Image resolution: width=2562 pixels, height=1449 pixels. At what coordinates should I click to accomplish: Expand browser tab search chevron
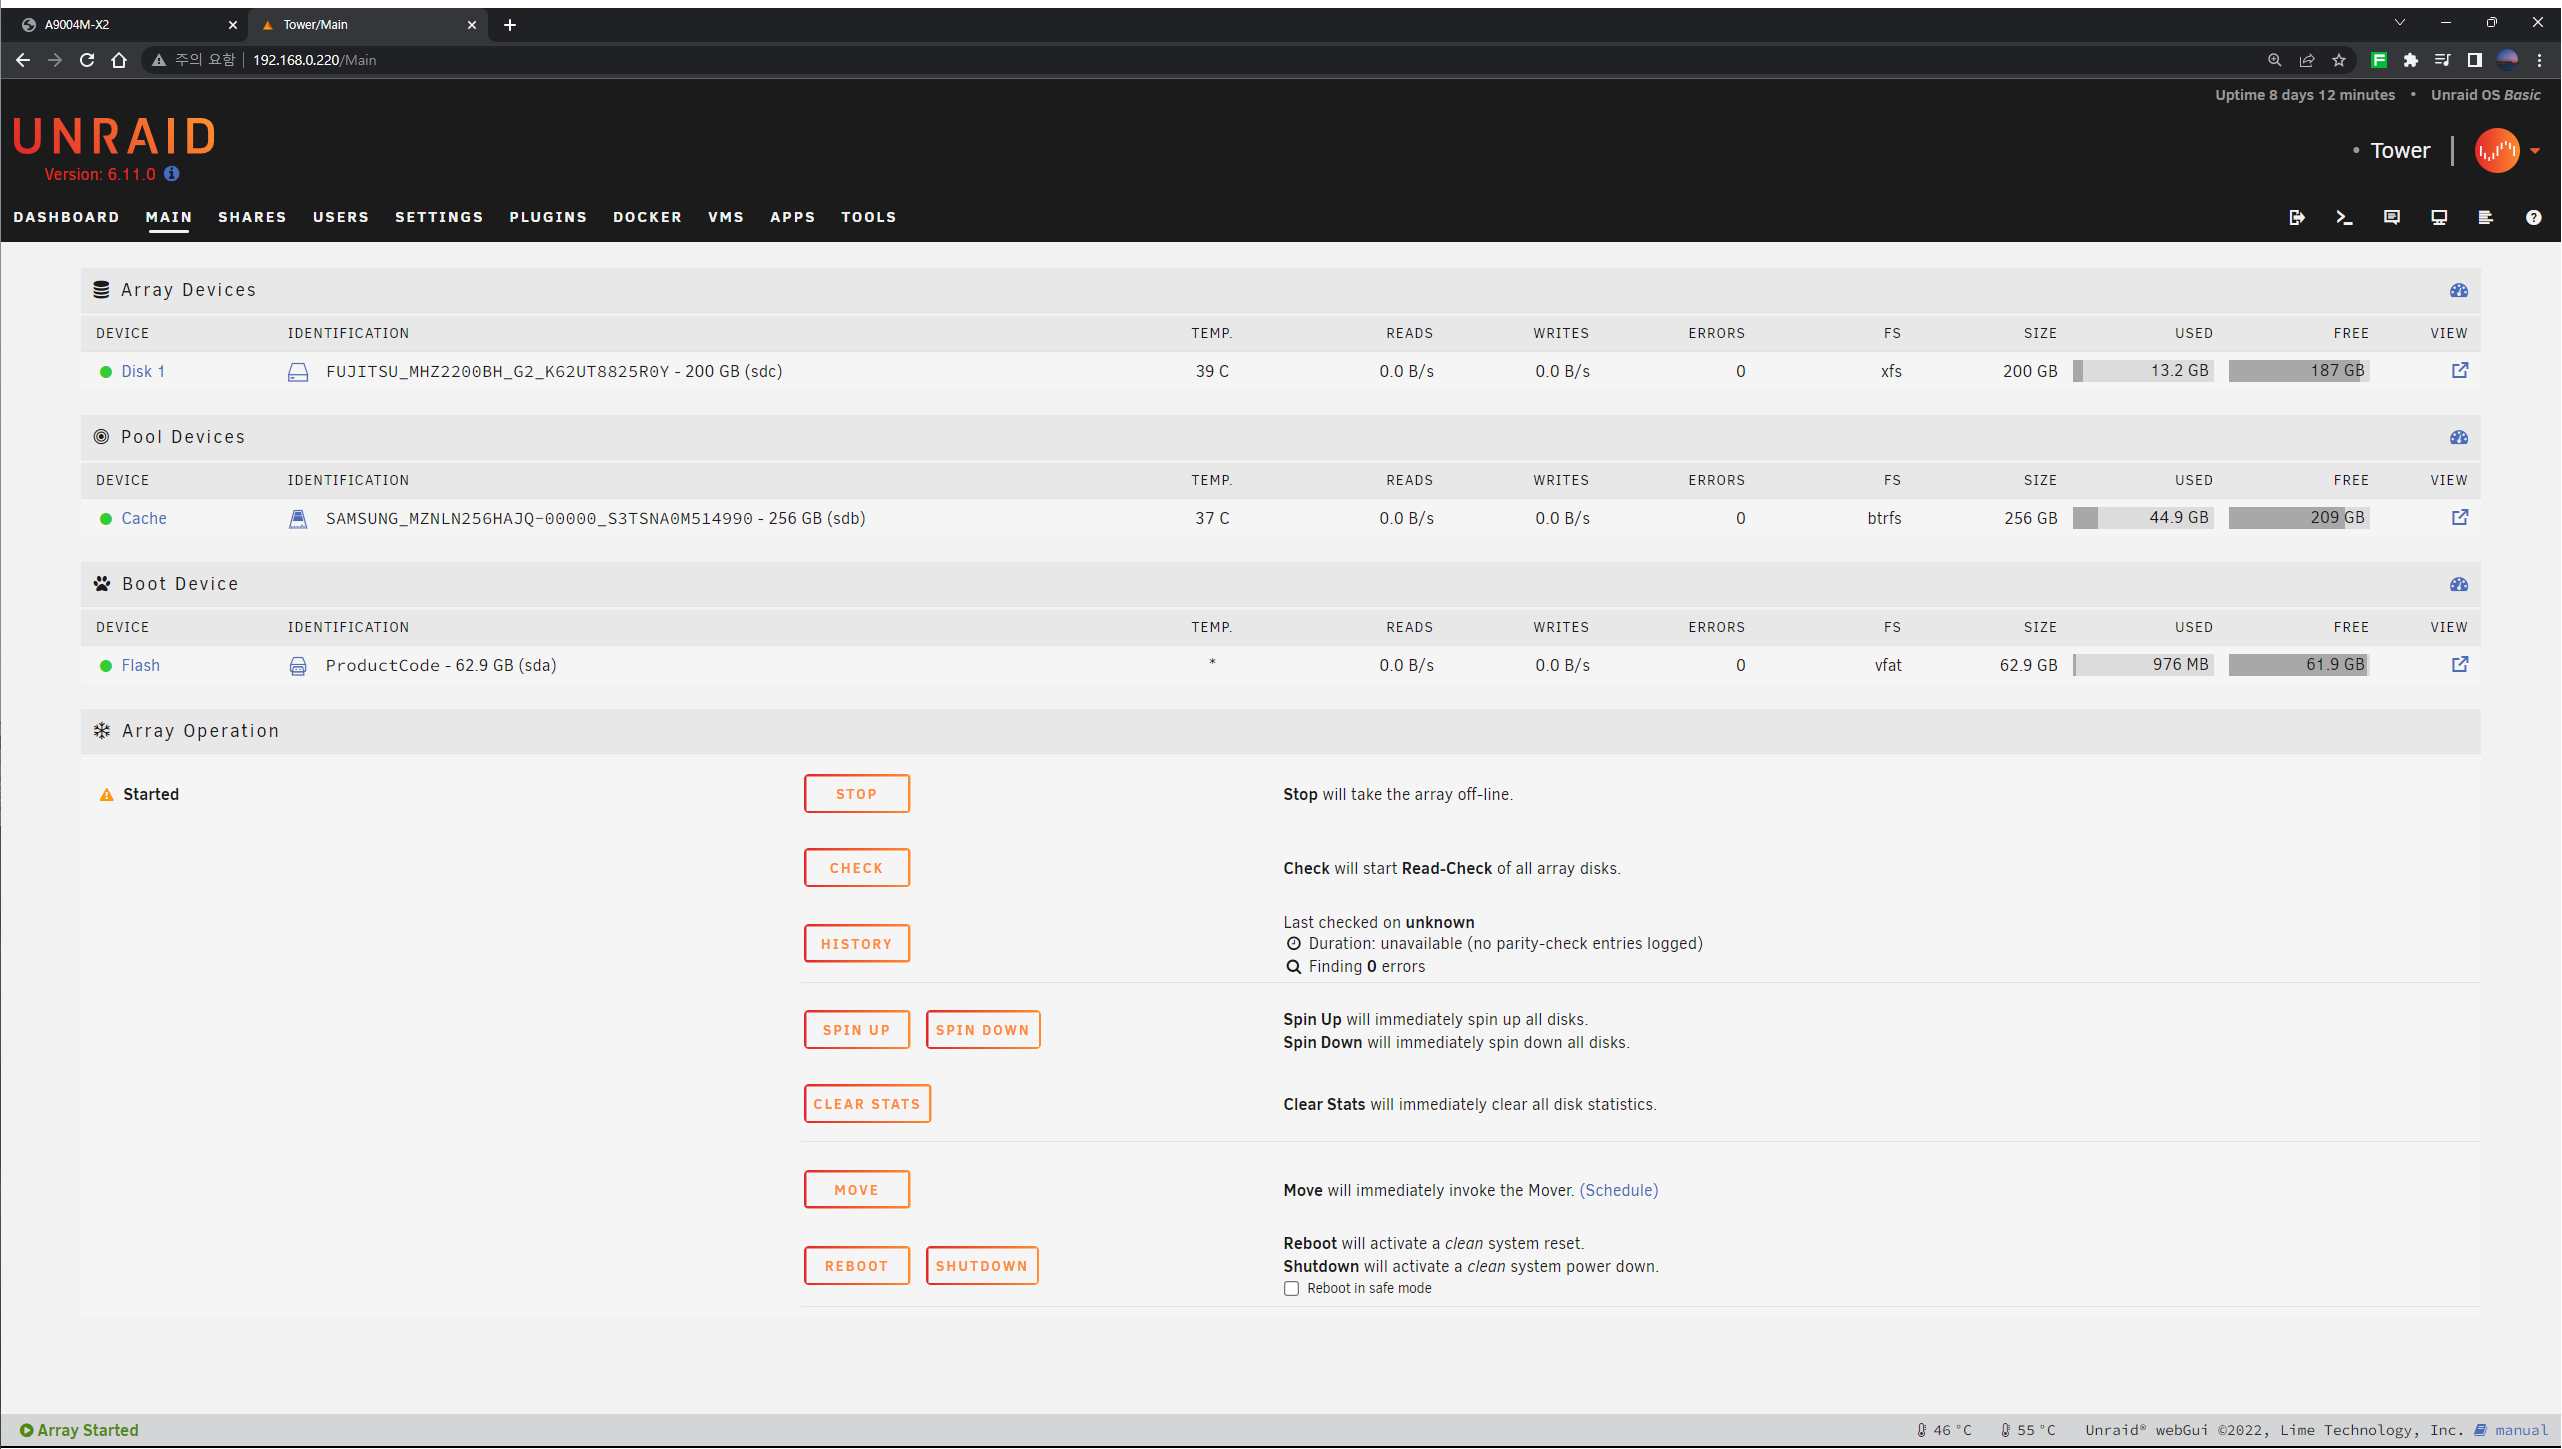pyautogui.click(x=2399, y=23)
